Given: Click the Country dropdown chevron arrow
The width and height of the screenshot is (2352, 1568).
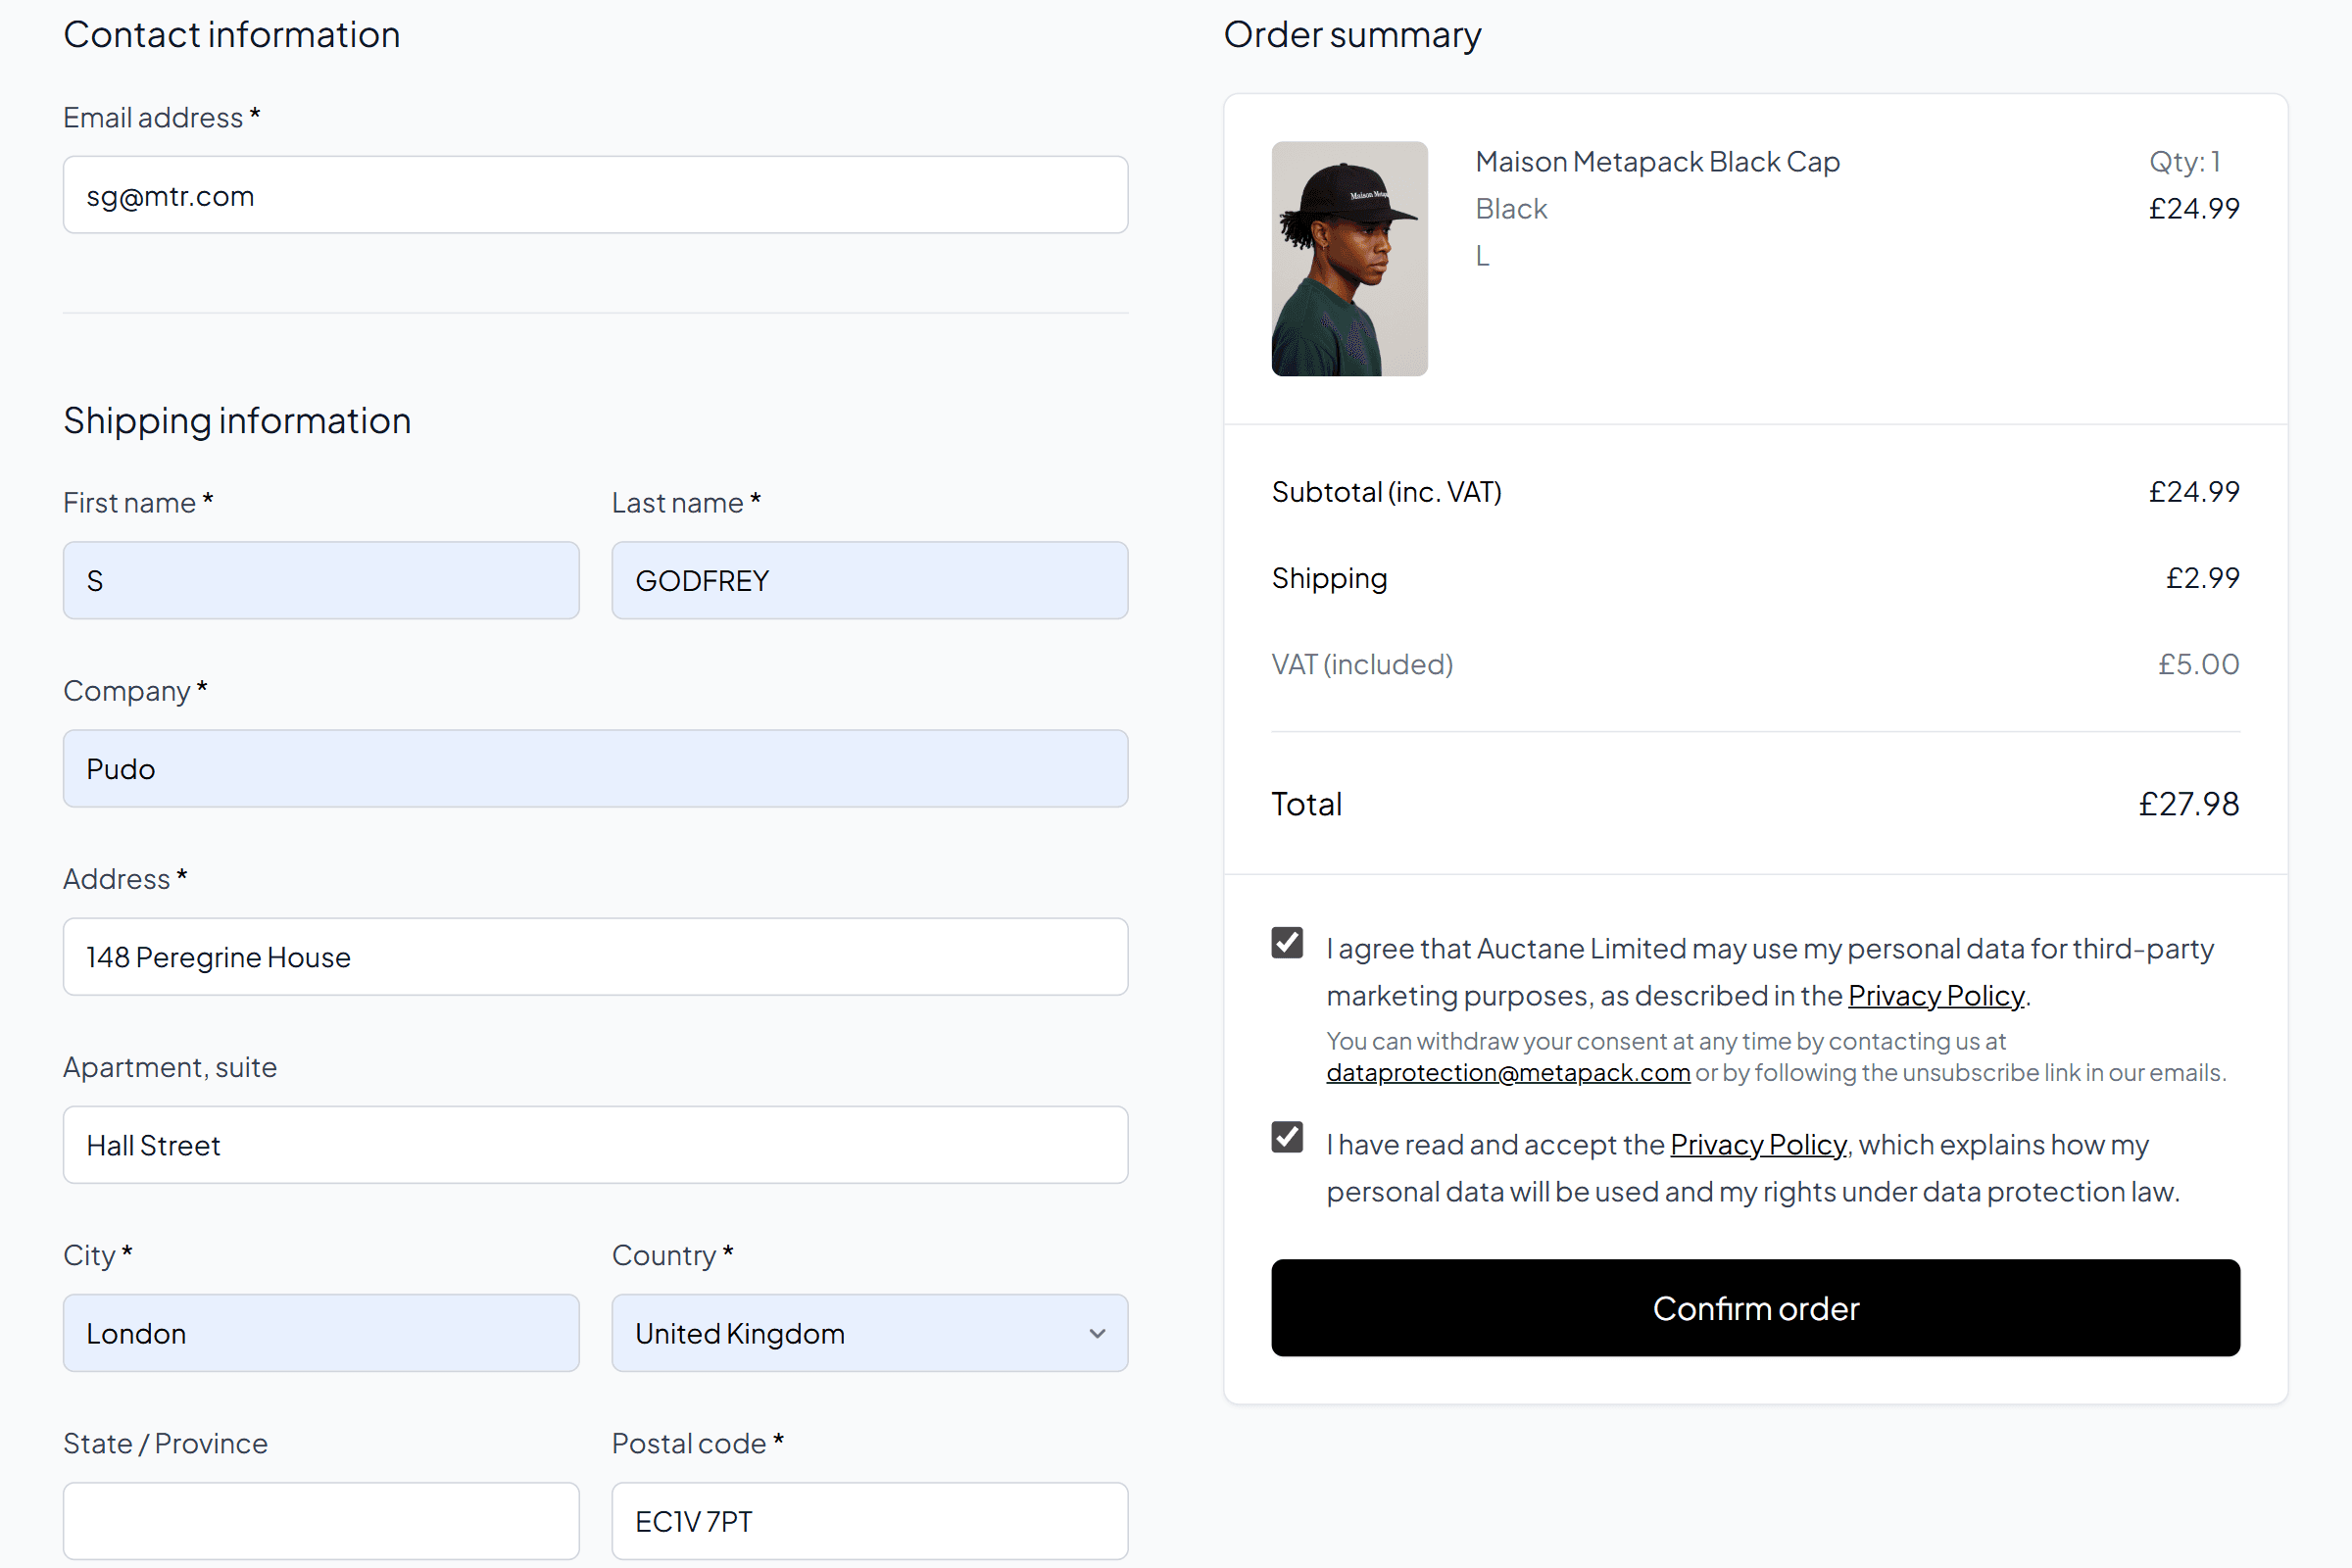Looking at the screenshot, I should [x=1097, y=1333].
